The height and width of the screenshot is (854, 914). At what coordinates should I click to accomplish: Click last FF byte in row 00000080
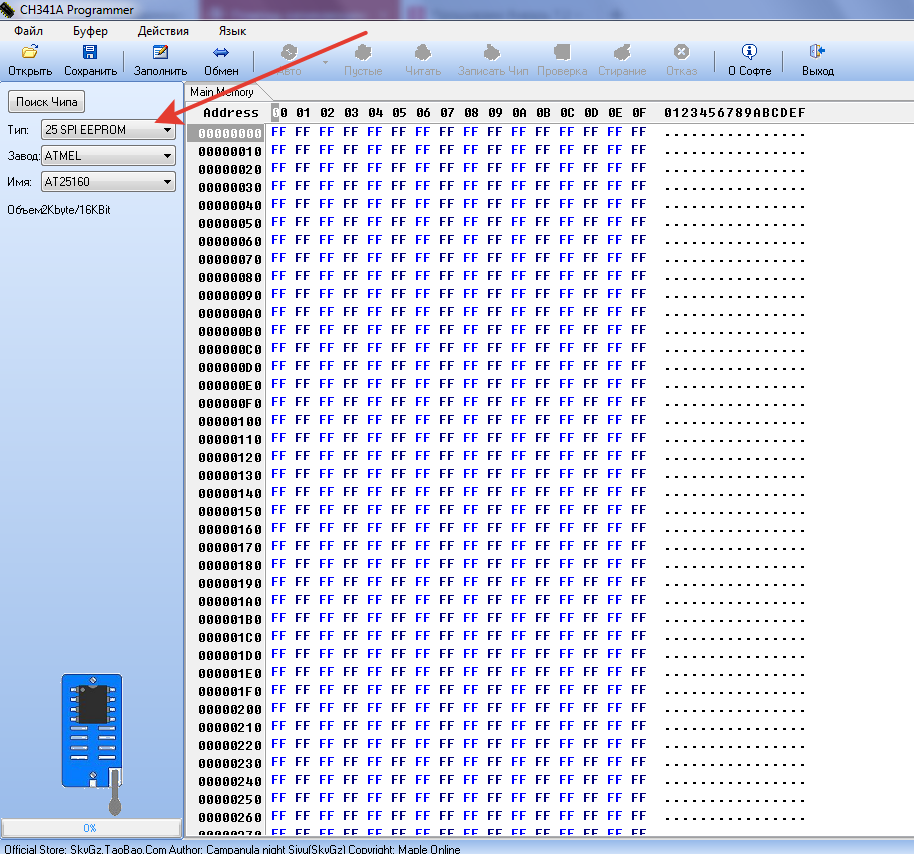pyautogui.click(x=639, y=276)
